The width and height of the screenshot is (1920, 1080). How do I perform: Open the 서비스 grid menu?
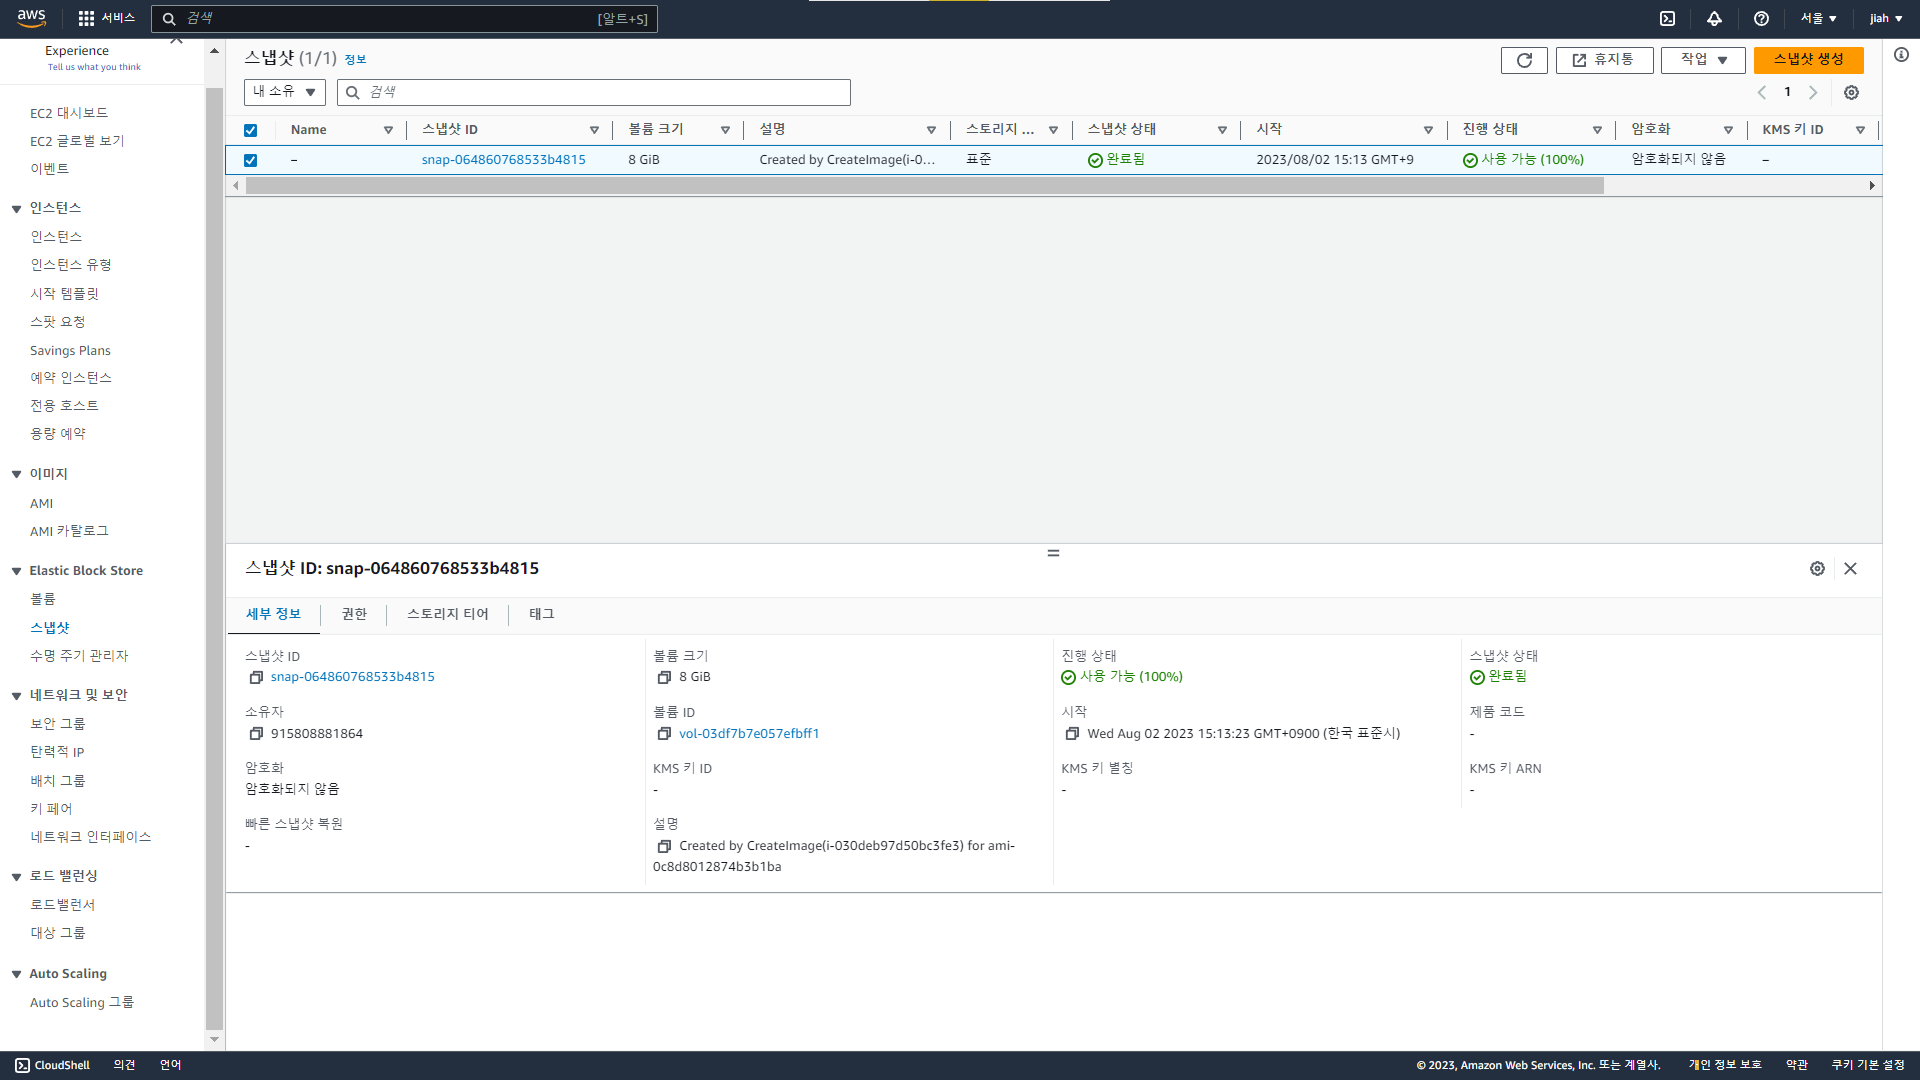coord(106,18)
